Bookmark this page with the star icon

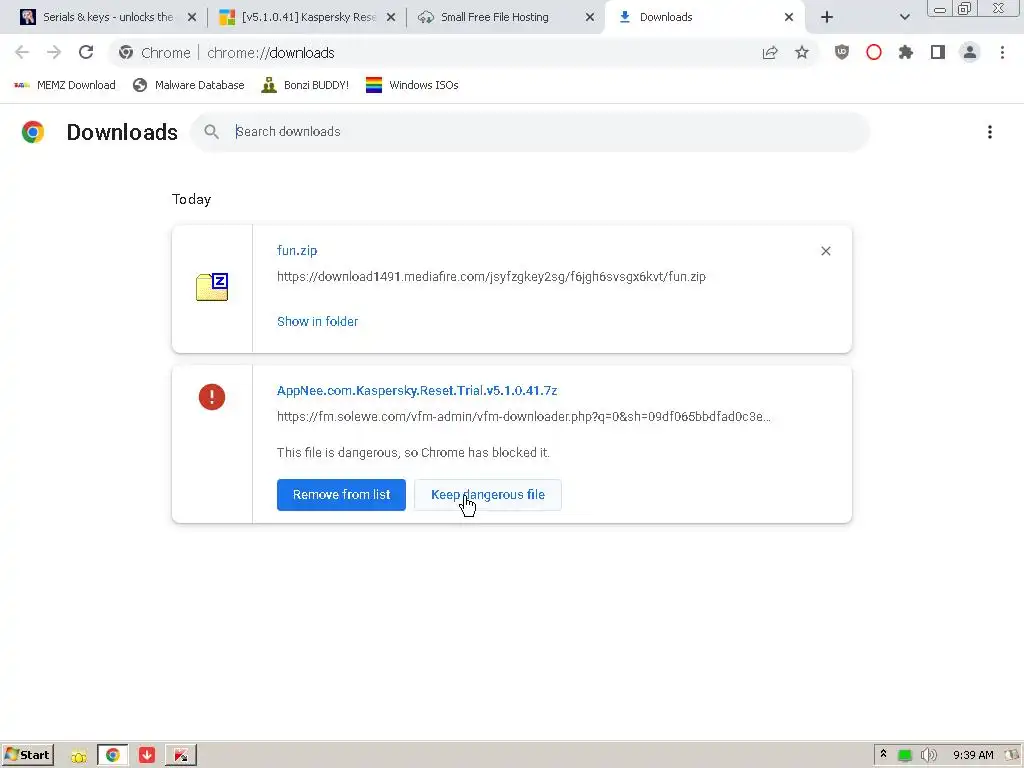802,53
